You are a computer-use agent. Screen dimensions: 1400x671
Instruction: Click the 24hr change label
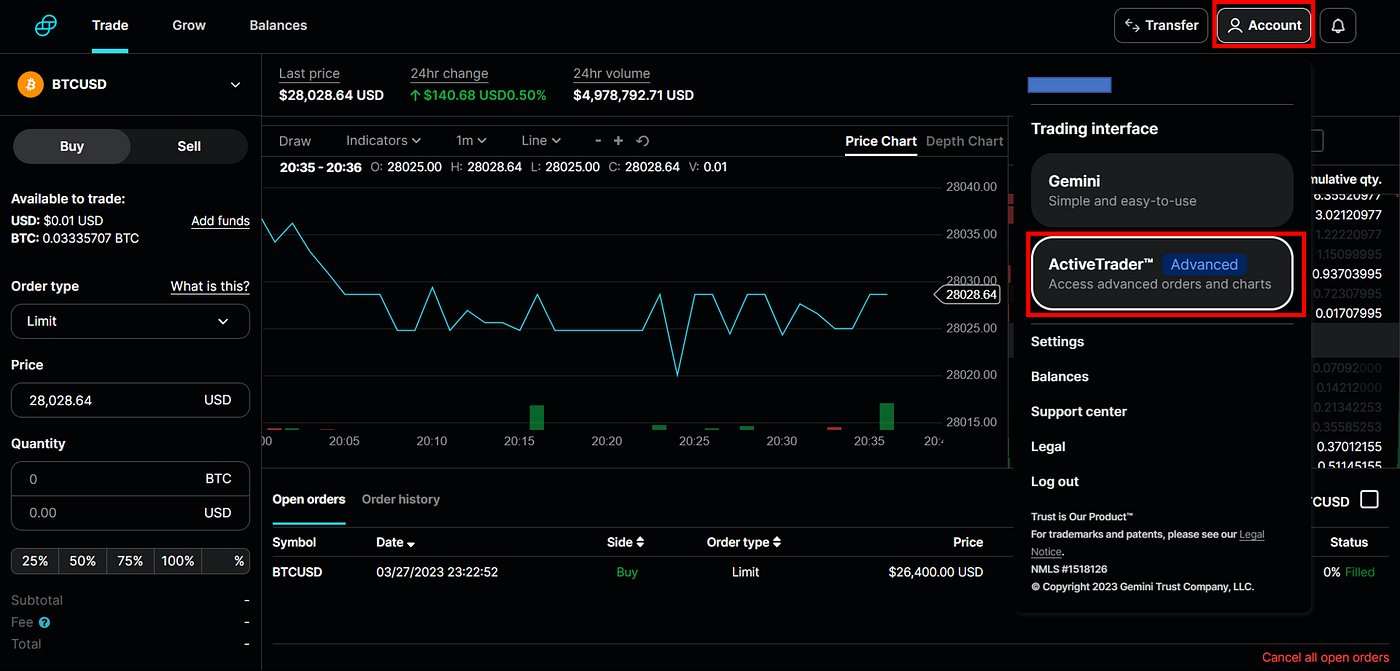tap(449, 73)
